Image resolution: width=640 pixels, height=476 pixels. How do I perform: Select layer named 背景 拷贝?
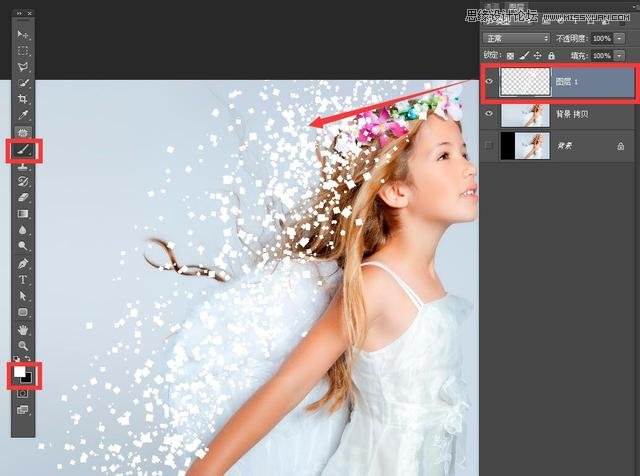click(x=572, y=114)
